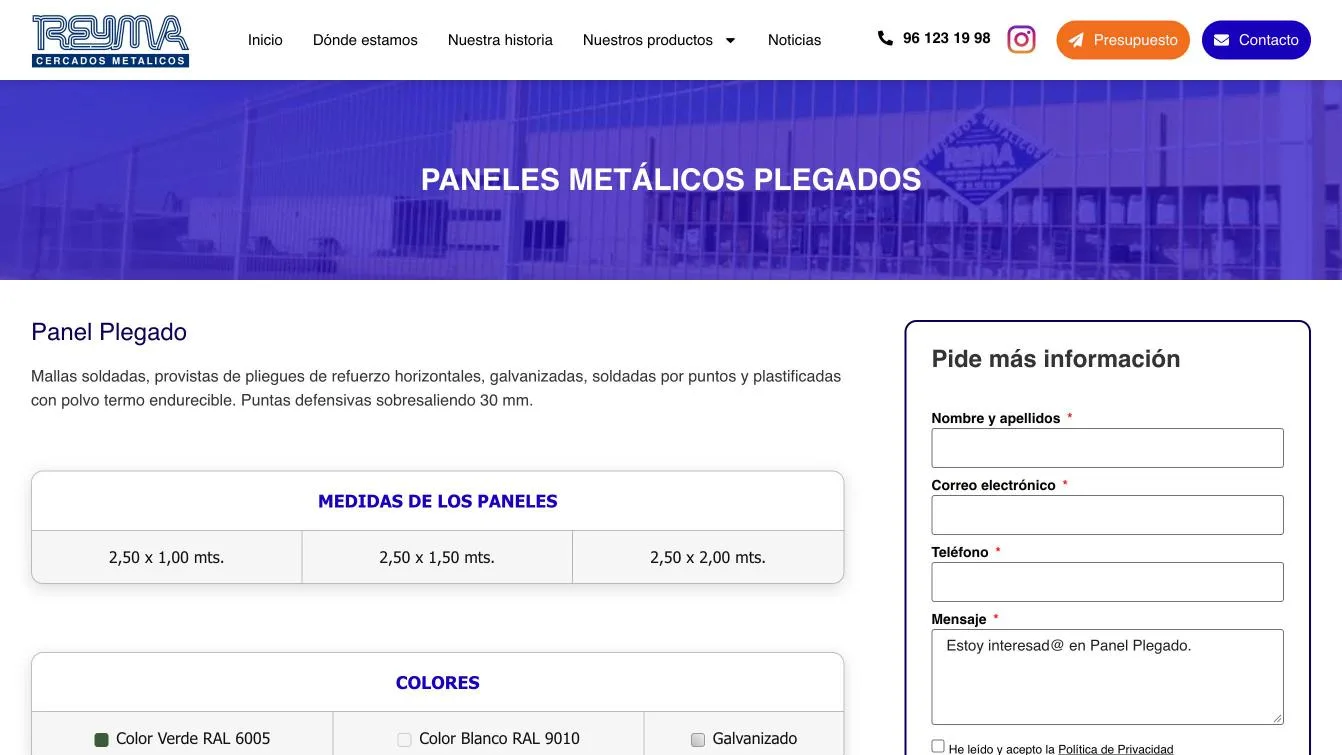Click the COLORES table heading

tap(438, 683)
